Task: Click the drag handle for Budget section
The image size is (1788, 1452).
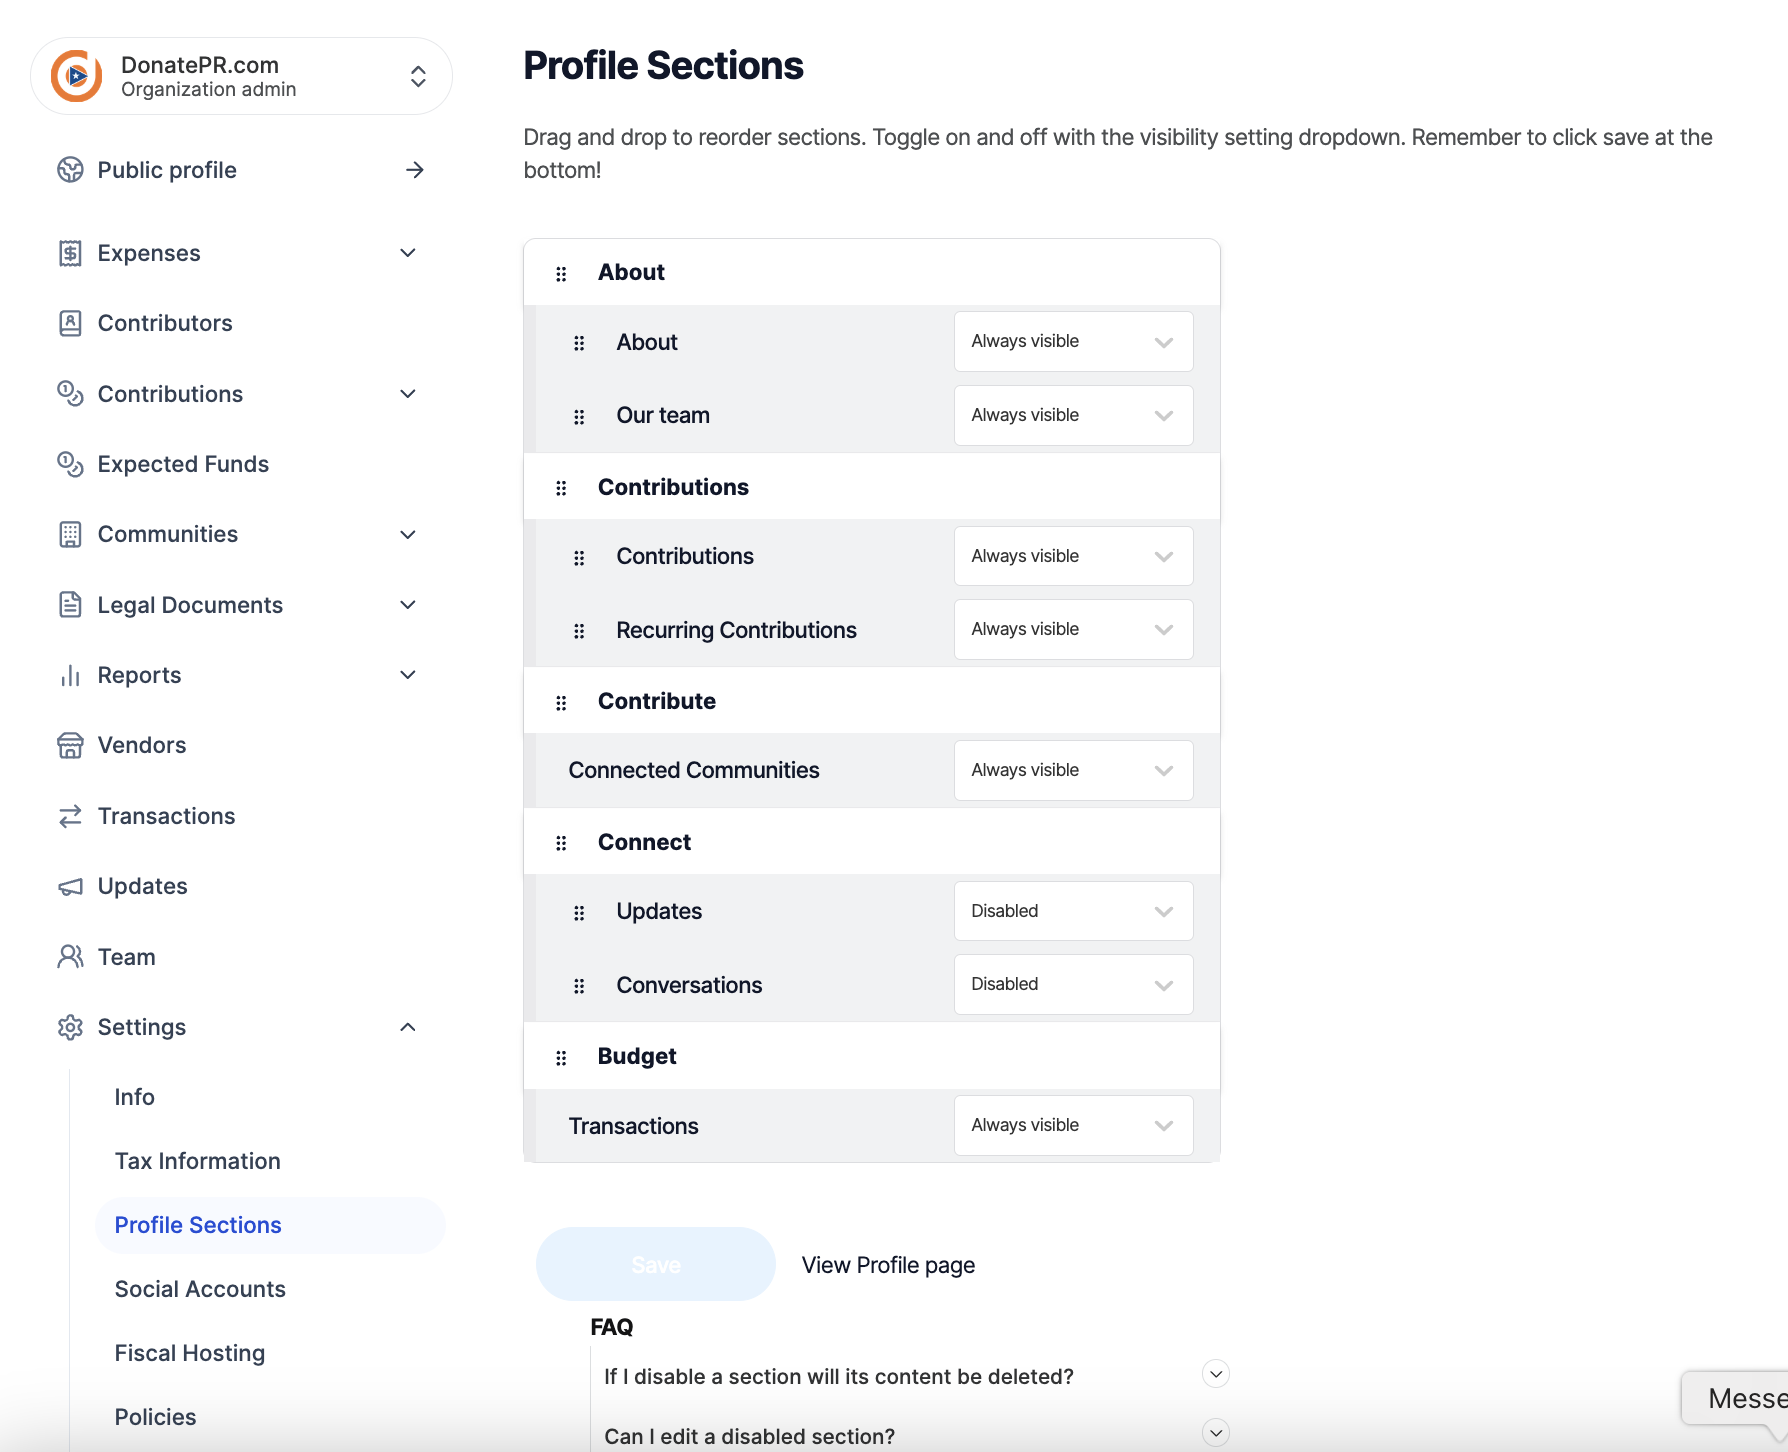Action: 561,1058
